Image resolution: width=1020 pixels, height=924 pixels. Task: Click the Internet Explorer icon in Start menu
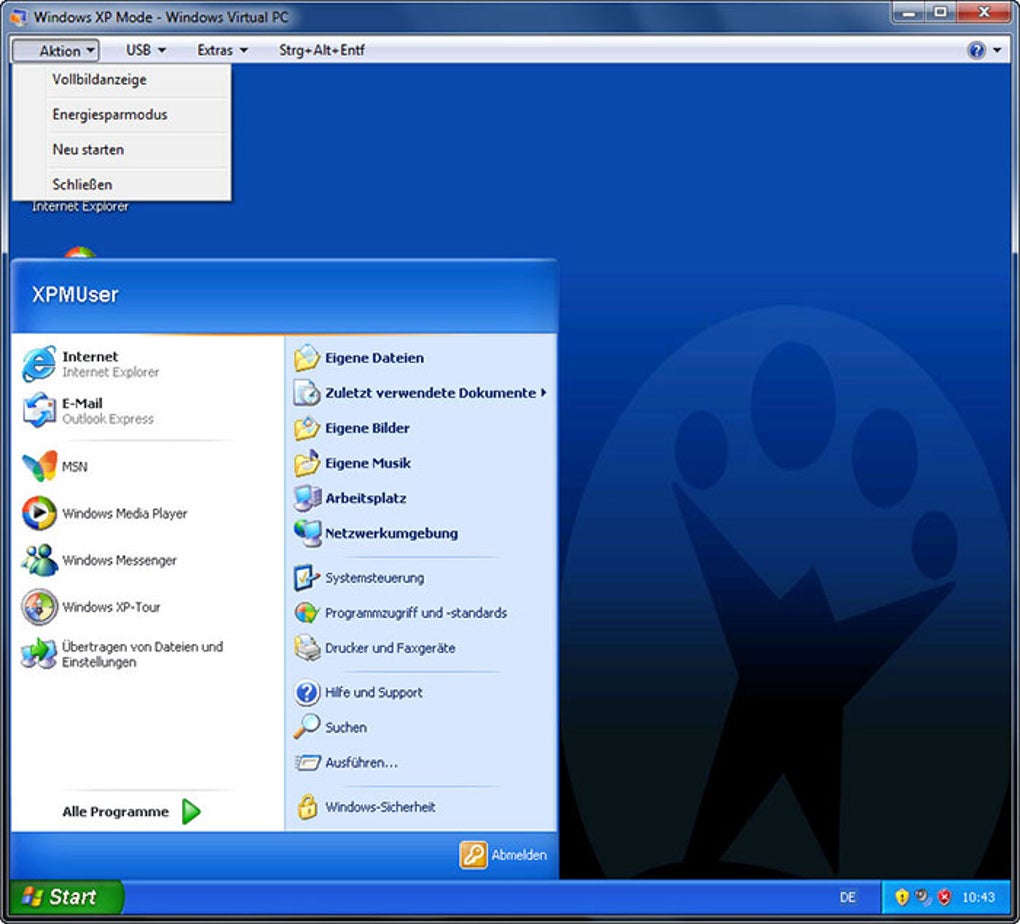[x=39, y=364]
